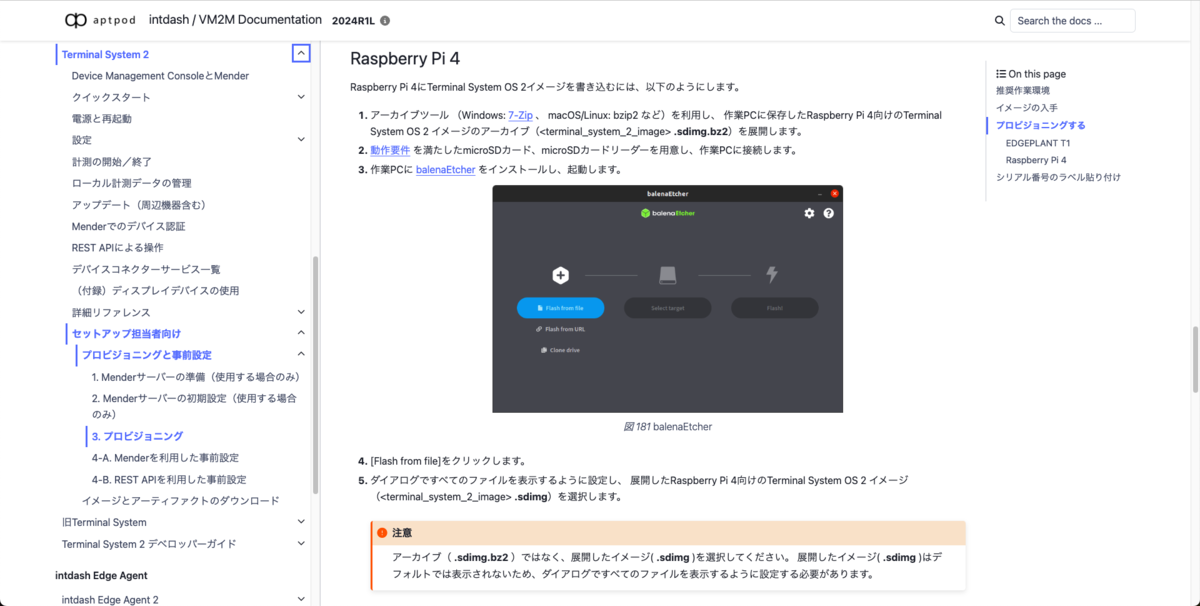This screenshot has width=1200, height=606.
Task: Open the version info icon beside 2024R1L
Action: pos(385,20)
